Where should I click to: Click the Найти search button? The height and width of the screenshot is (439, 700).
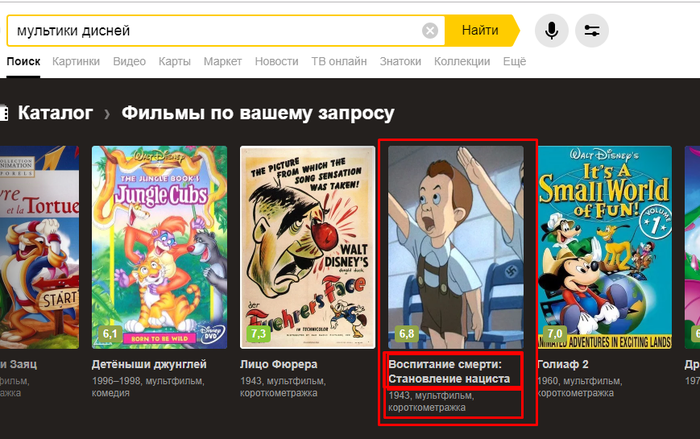click(481, 30)
